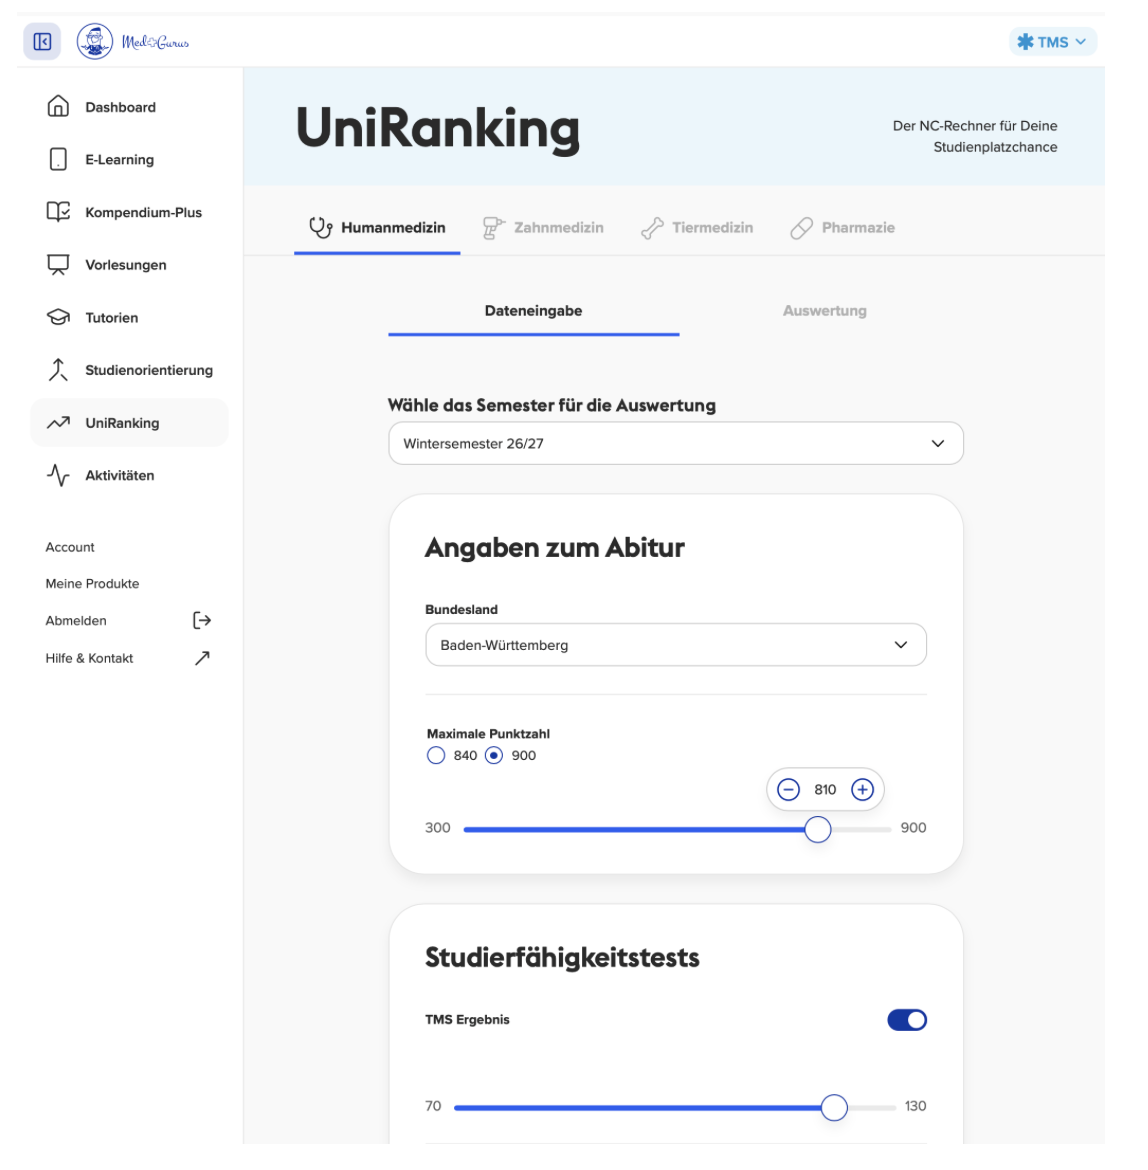Open E-Learning via the tablet icon
Screen dimensions: 1148x1170
pyautogui.click(x=59, y=160)
